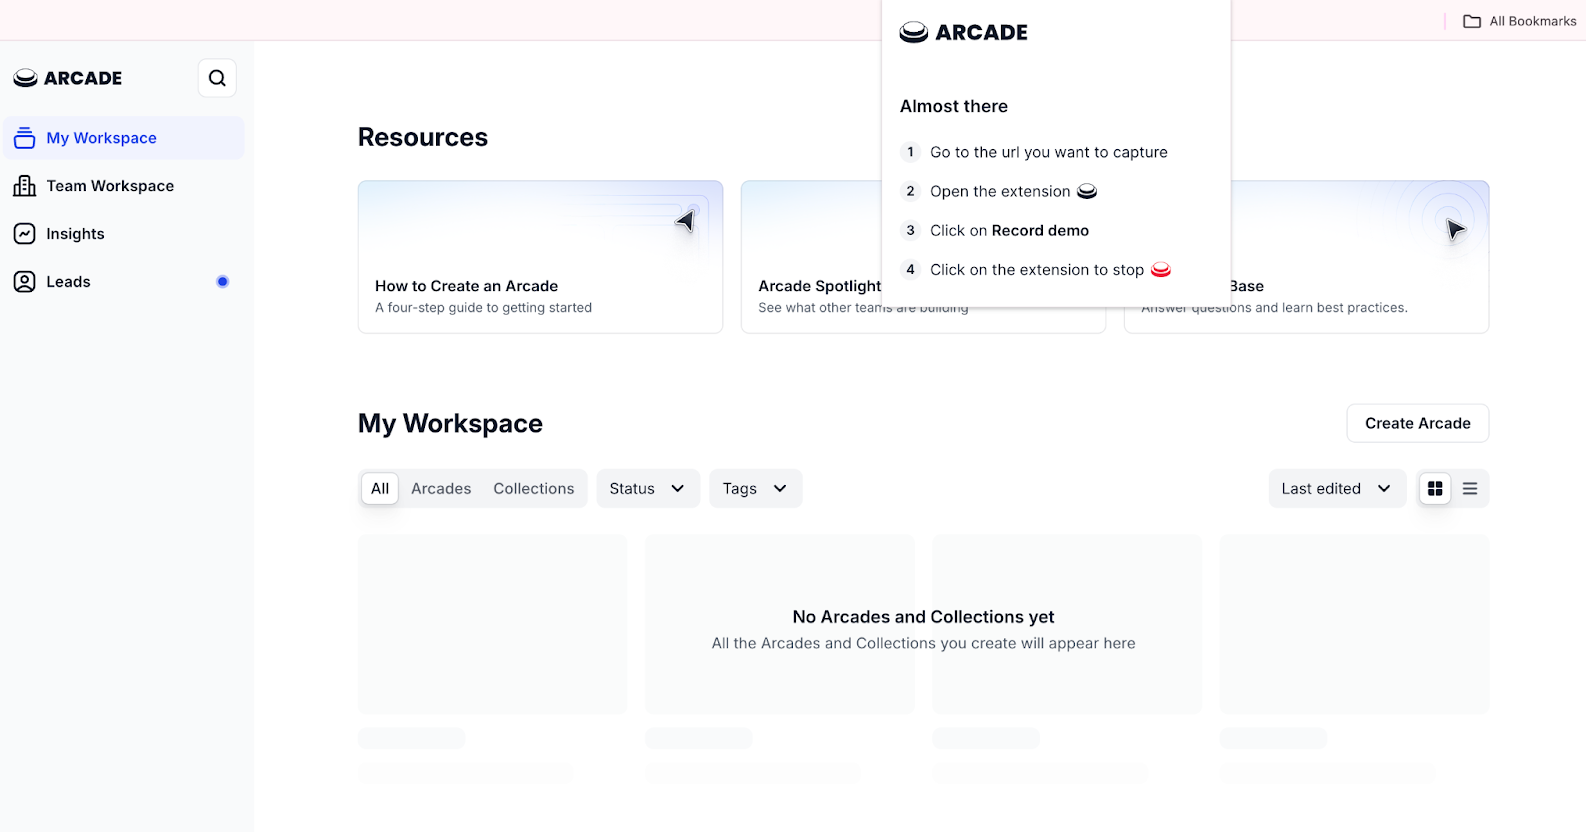This screenshot has width=1586, height=832.
Task: Click the blue notification dot beside Leads
Action: [223, 282]
